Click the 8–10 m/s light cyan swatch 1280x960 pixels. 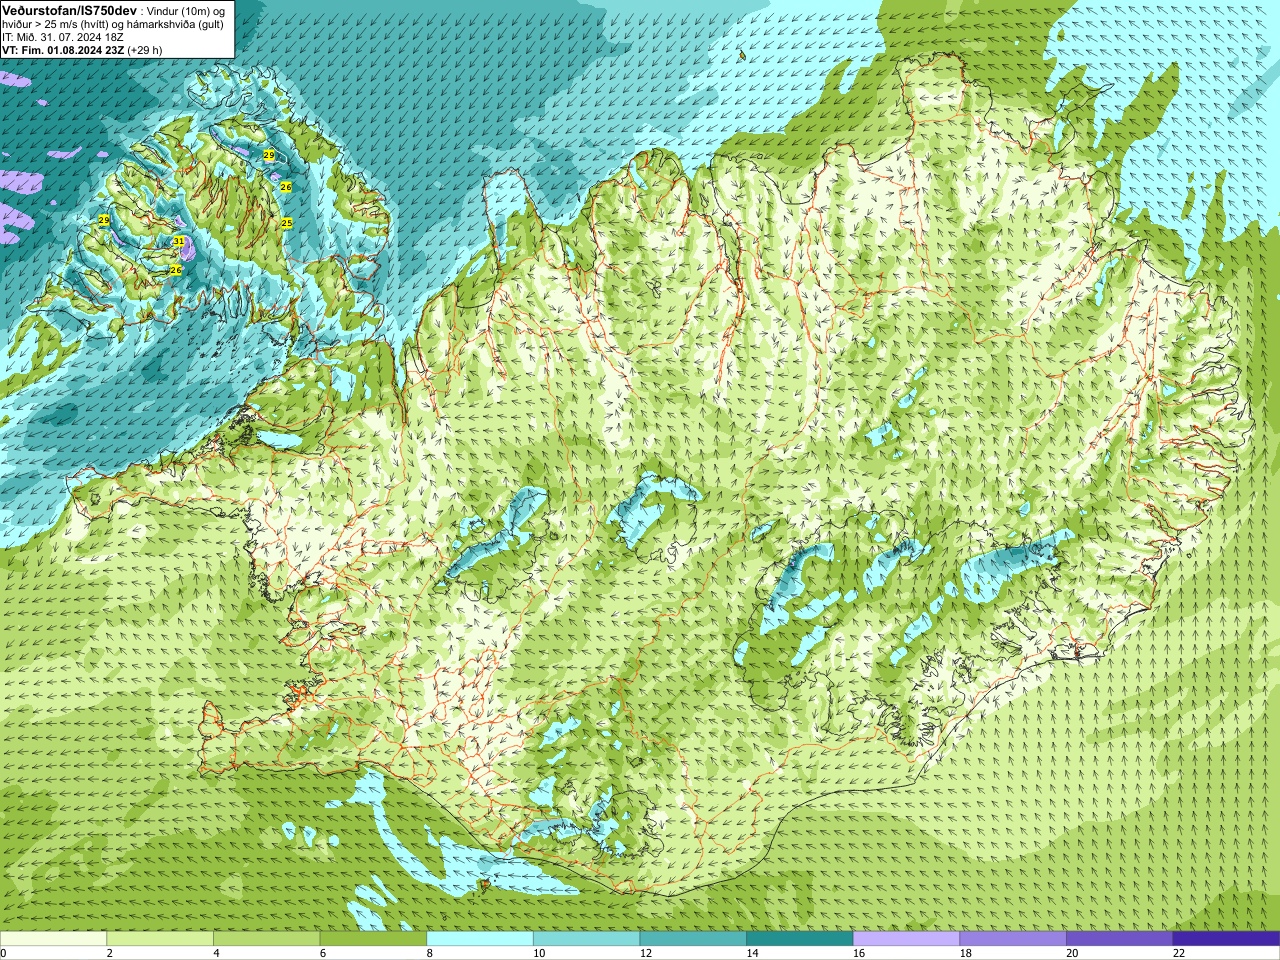point(480,939)
